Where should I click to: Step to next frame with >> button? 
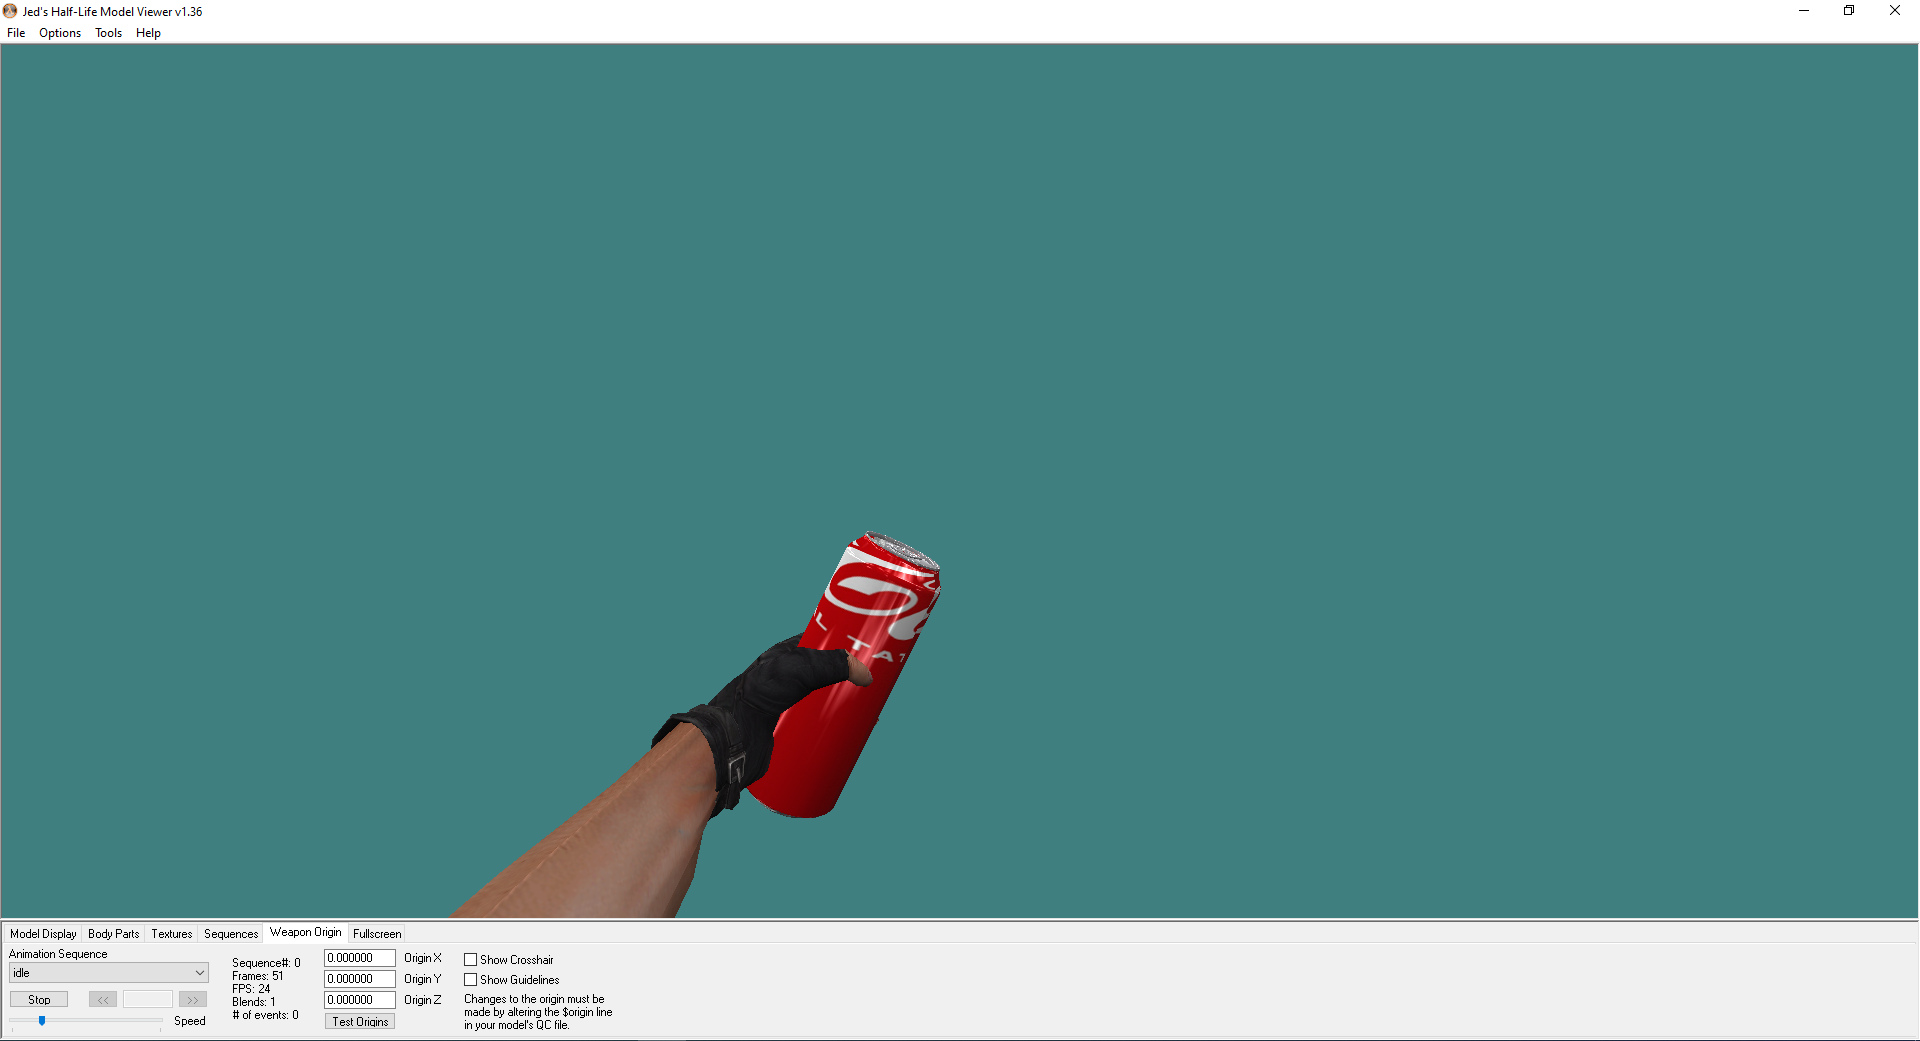tap(193, 1000)
